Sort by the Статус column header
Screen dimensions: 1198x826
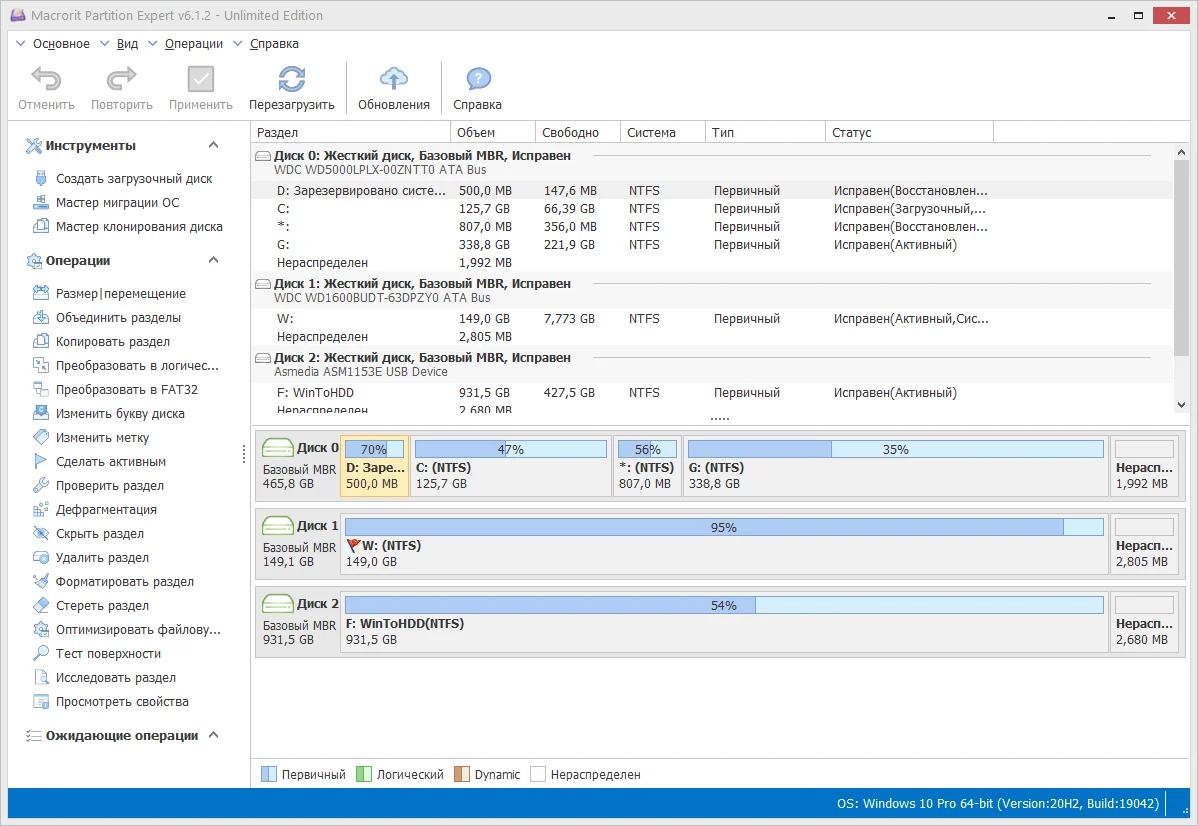pos(910,132)
